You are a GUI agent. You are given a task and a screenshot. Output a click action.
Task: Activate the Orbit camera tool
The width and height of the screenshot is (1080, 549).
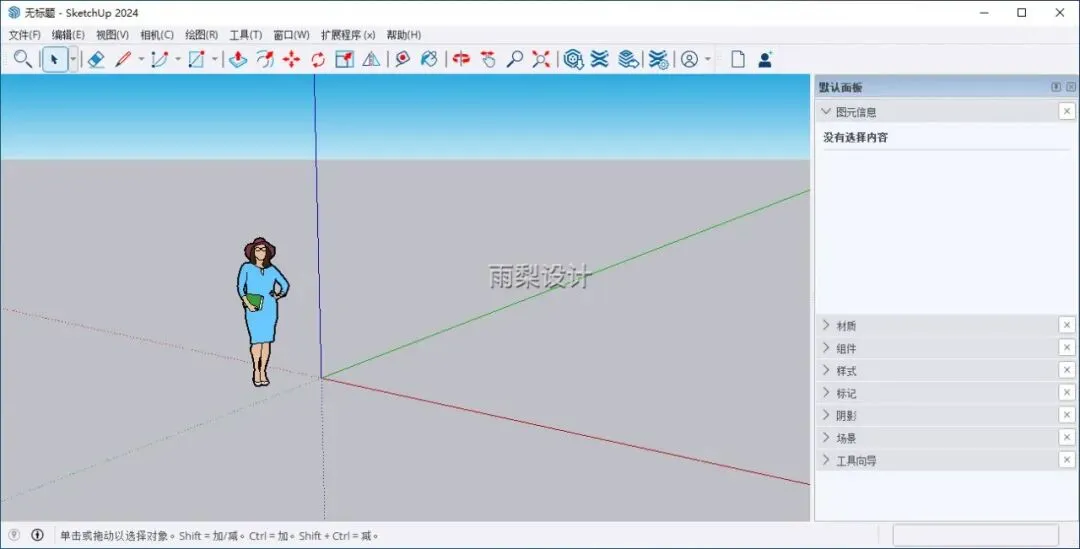tap(461, 59)
